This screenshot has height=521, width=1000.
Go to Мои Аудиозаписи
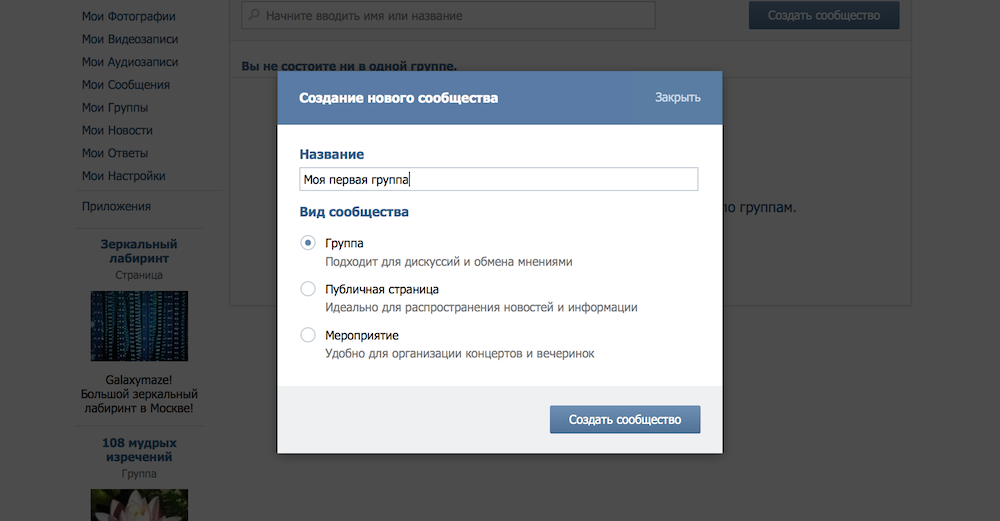pyautogui.click(x=128, y=62)
